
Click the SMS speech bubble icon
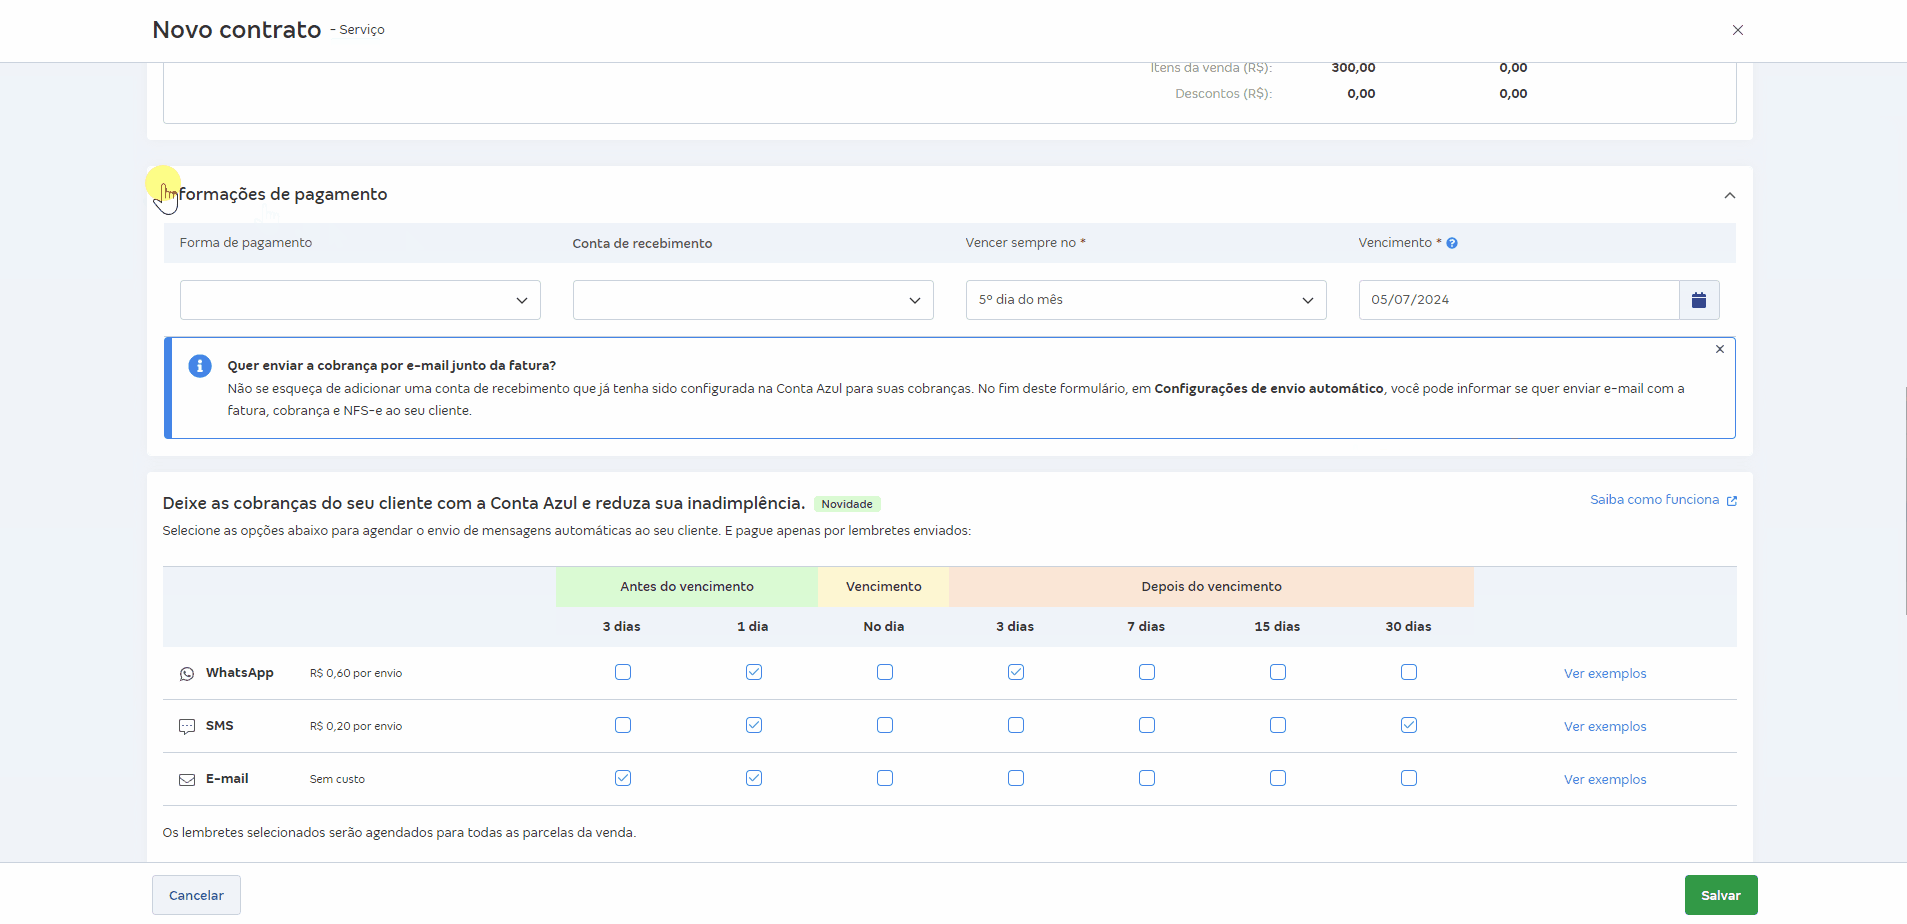(x=187, y=727)
